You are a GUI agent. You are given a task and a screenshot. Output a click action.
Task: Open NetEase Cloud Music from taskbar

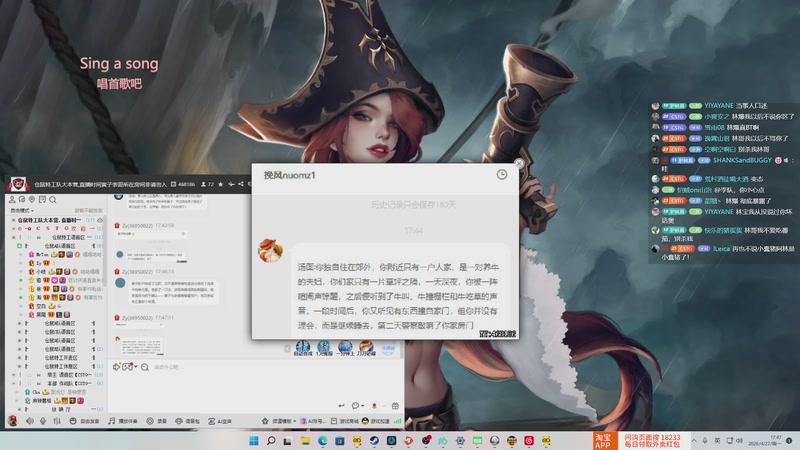529,440
